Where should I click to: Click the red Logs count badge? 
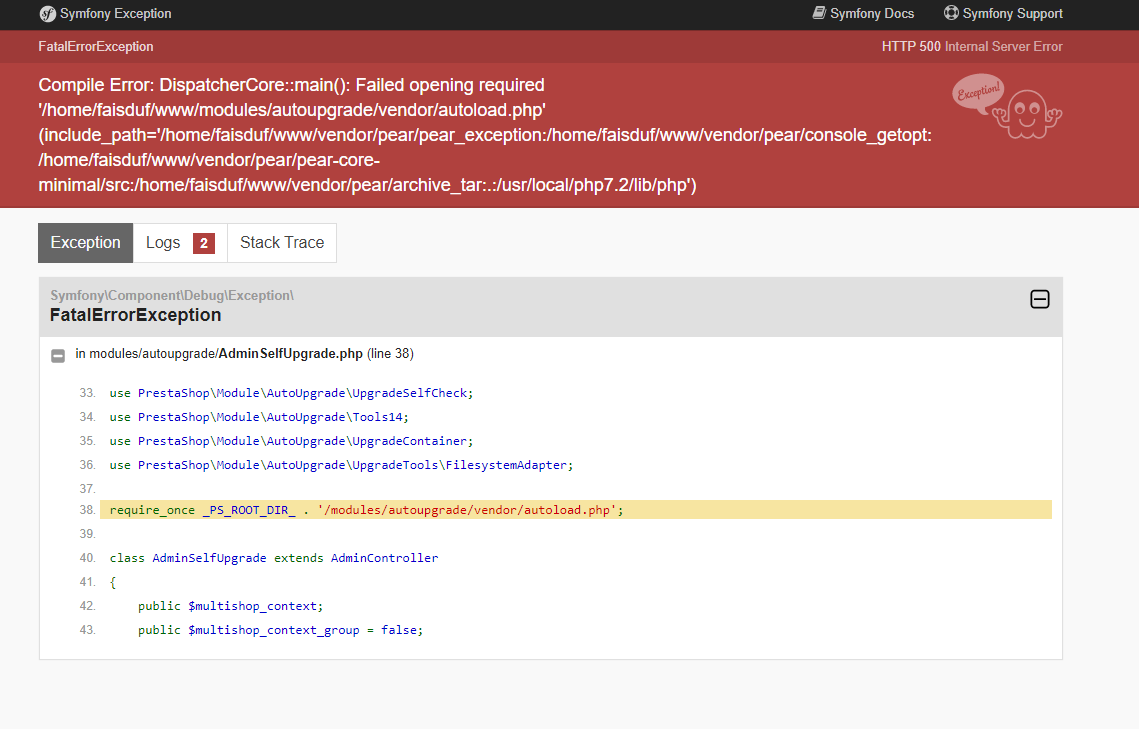tap(203, 243)
